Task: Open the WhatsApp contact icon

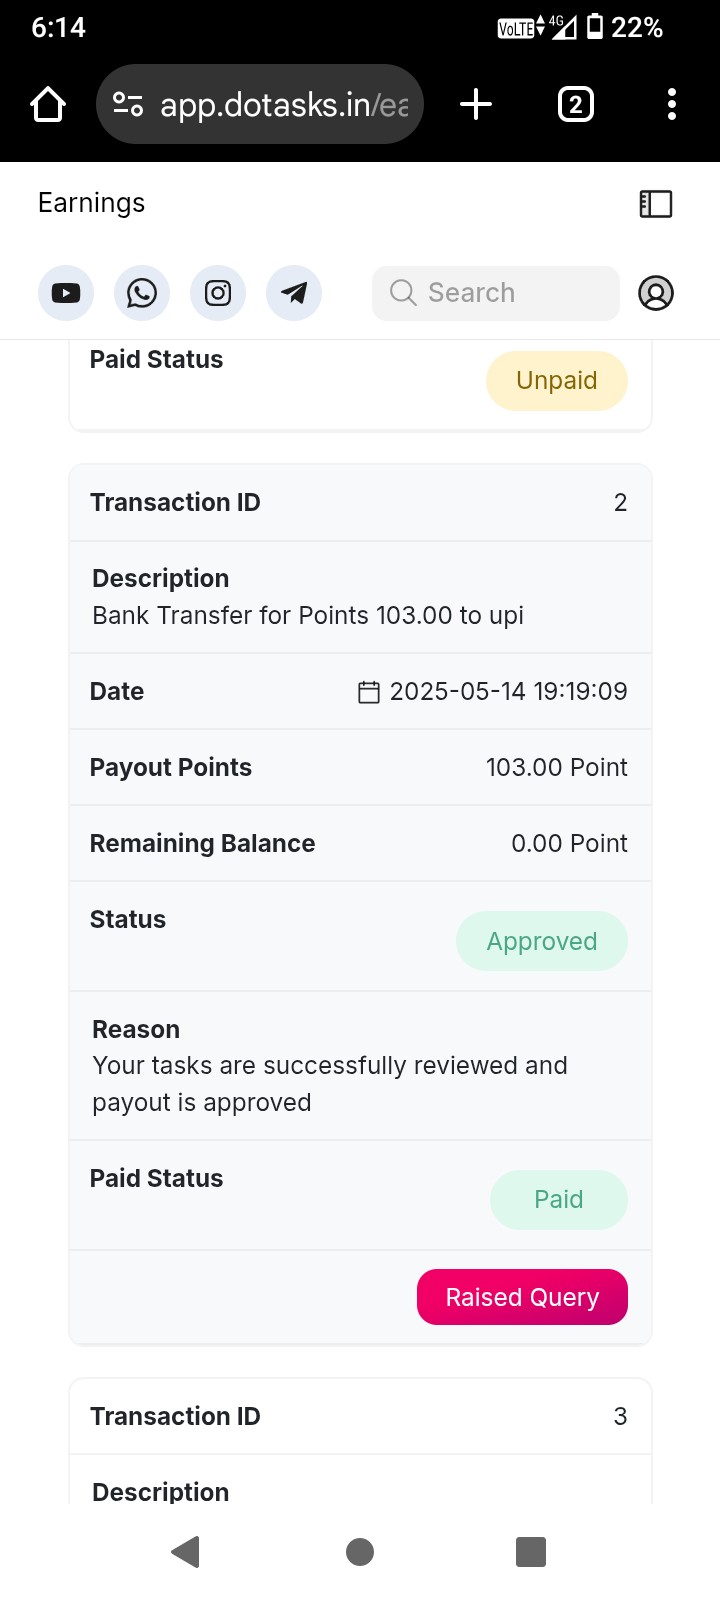Action: click(142, 293)
